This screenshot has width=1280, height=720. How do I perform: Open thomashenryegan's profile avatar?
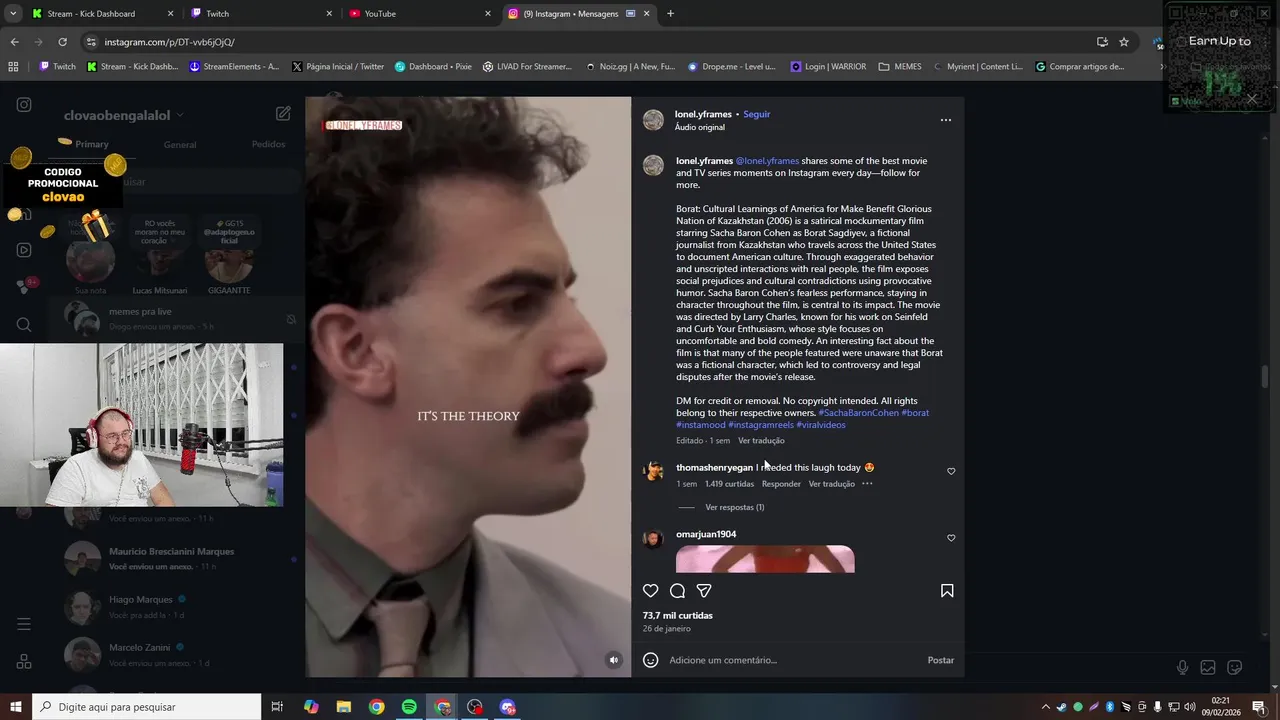coord(653,471)
